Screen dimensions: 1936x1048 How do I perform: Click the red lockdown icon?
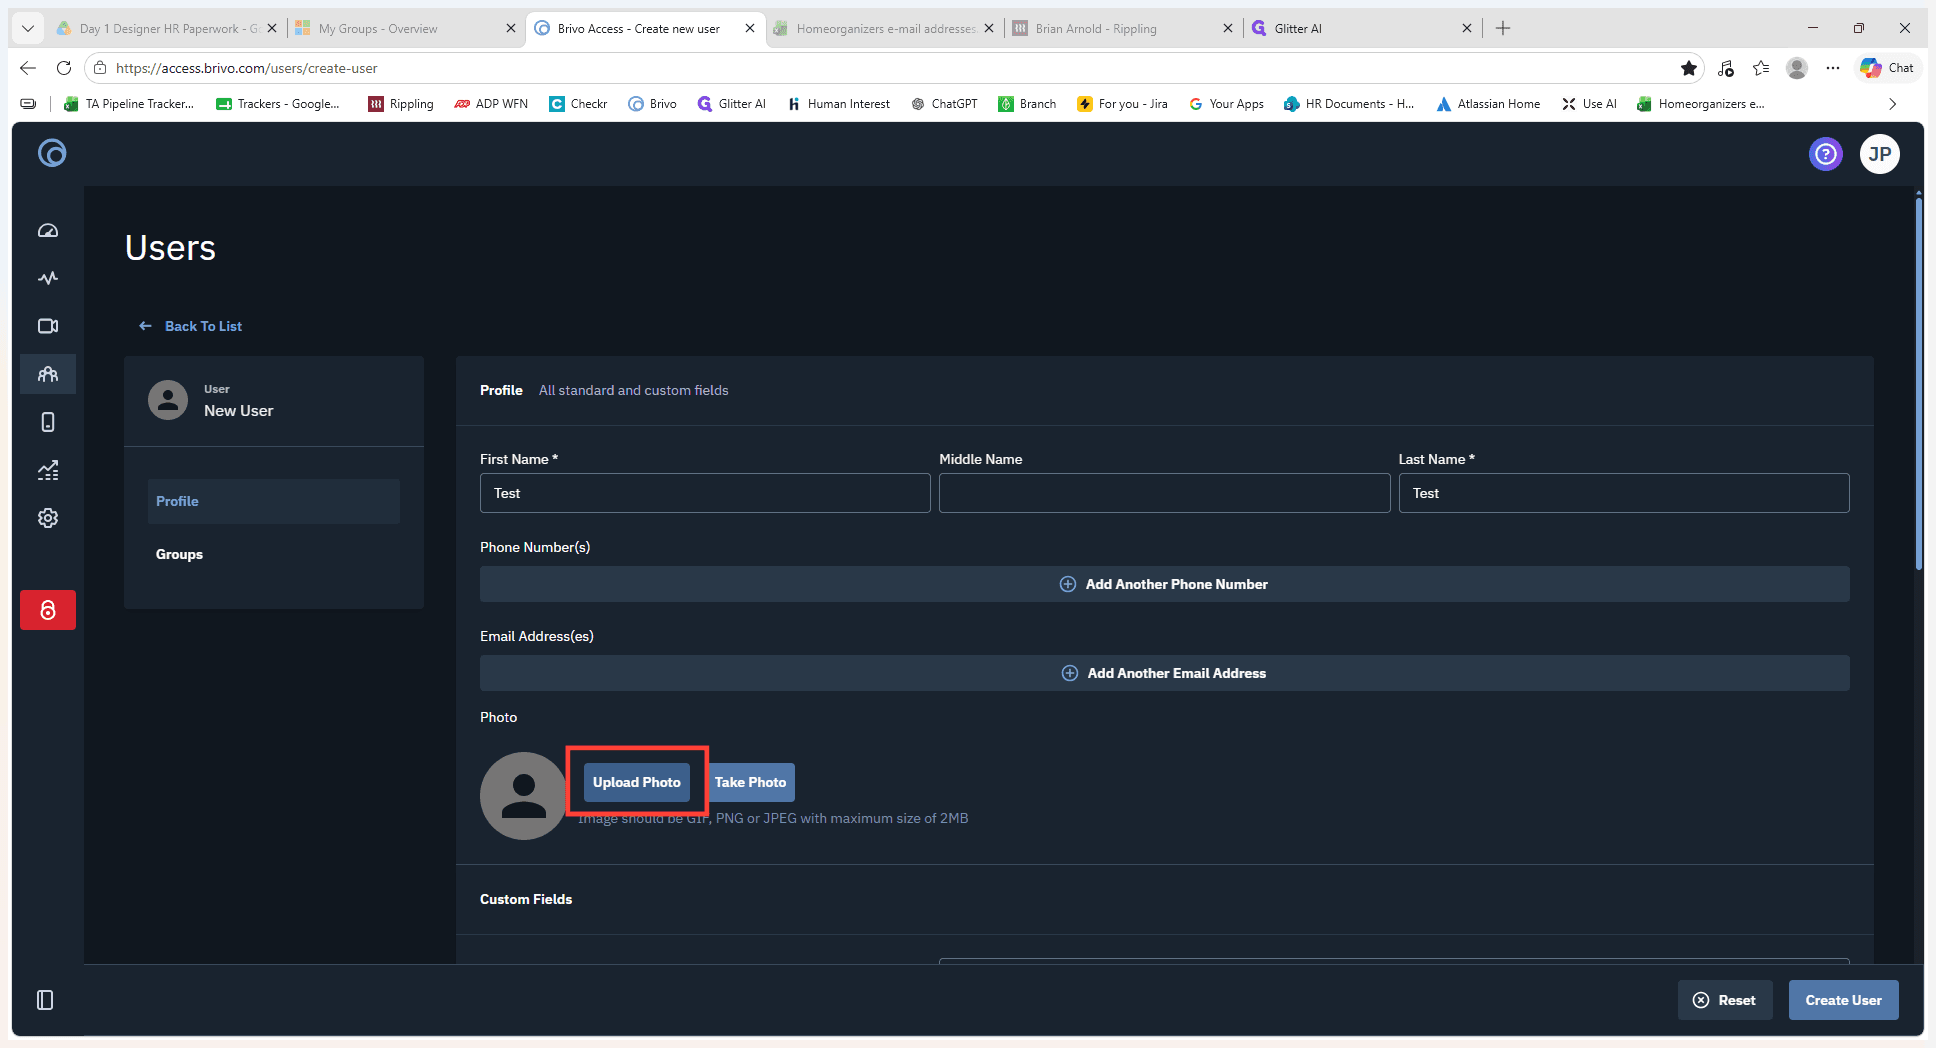48,610
